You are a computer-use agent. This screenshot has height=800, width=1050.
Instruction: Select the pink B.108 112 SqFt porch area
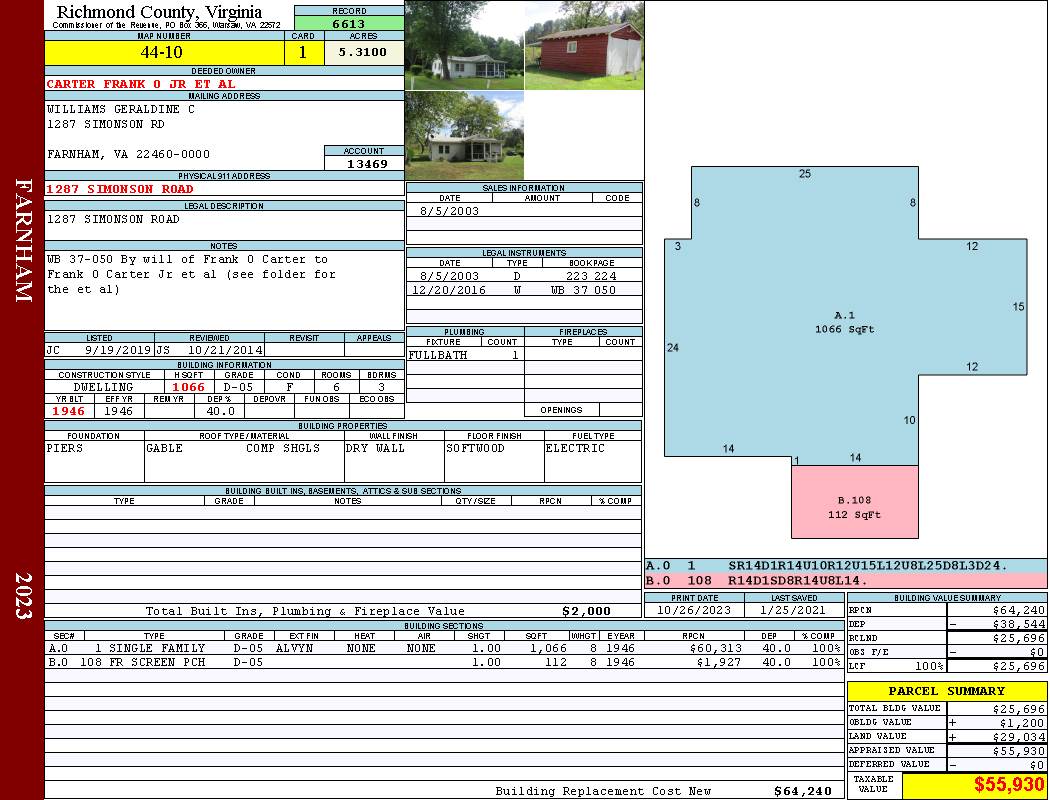click(x=854, y=506)
